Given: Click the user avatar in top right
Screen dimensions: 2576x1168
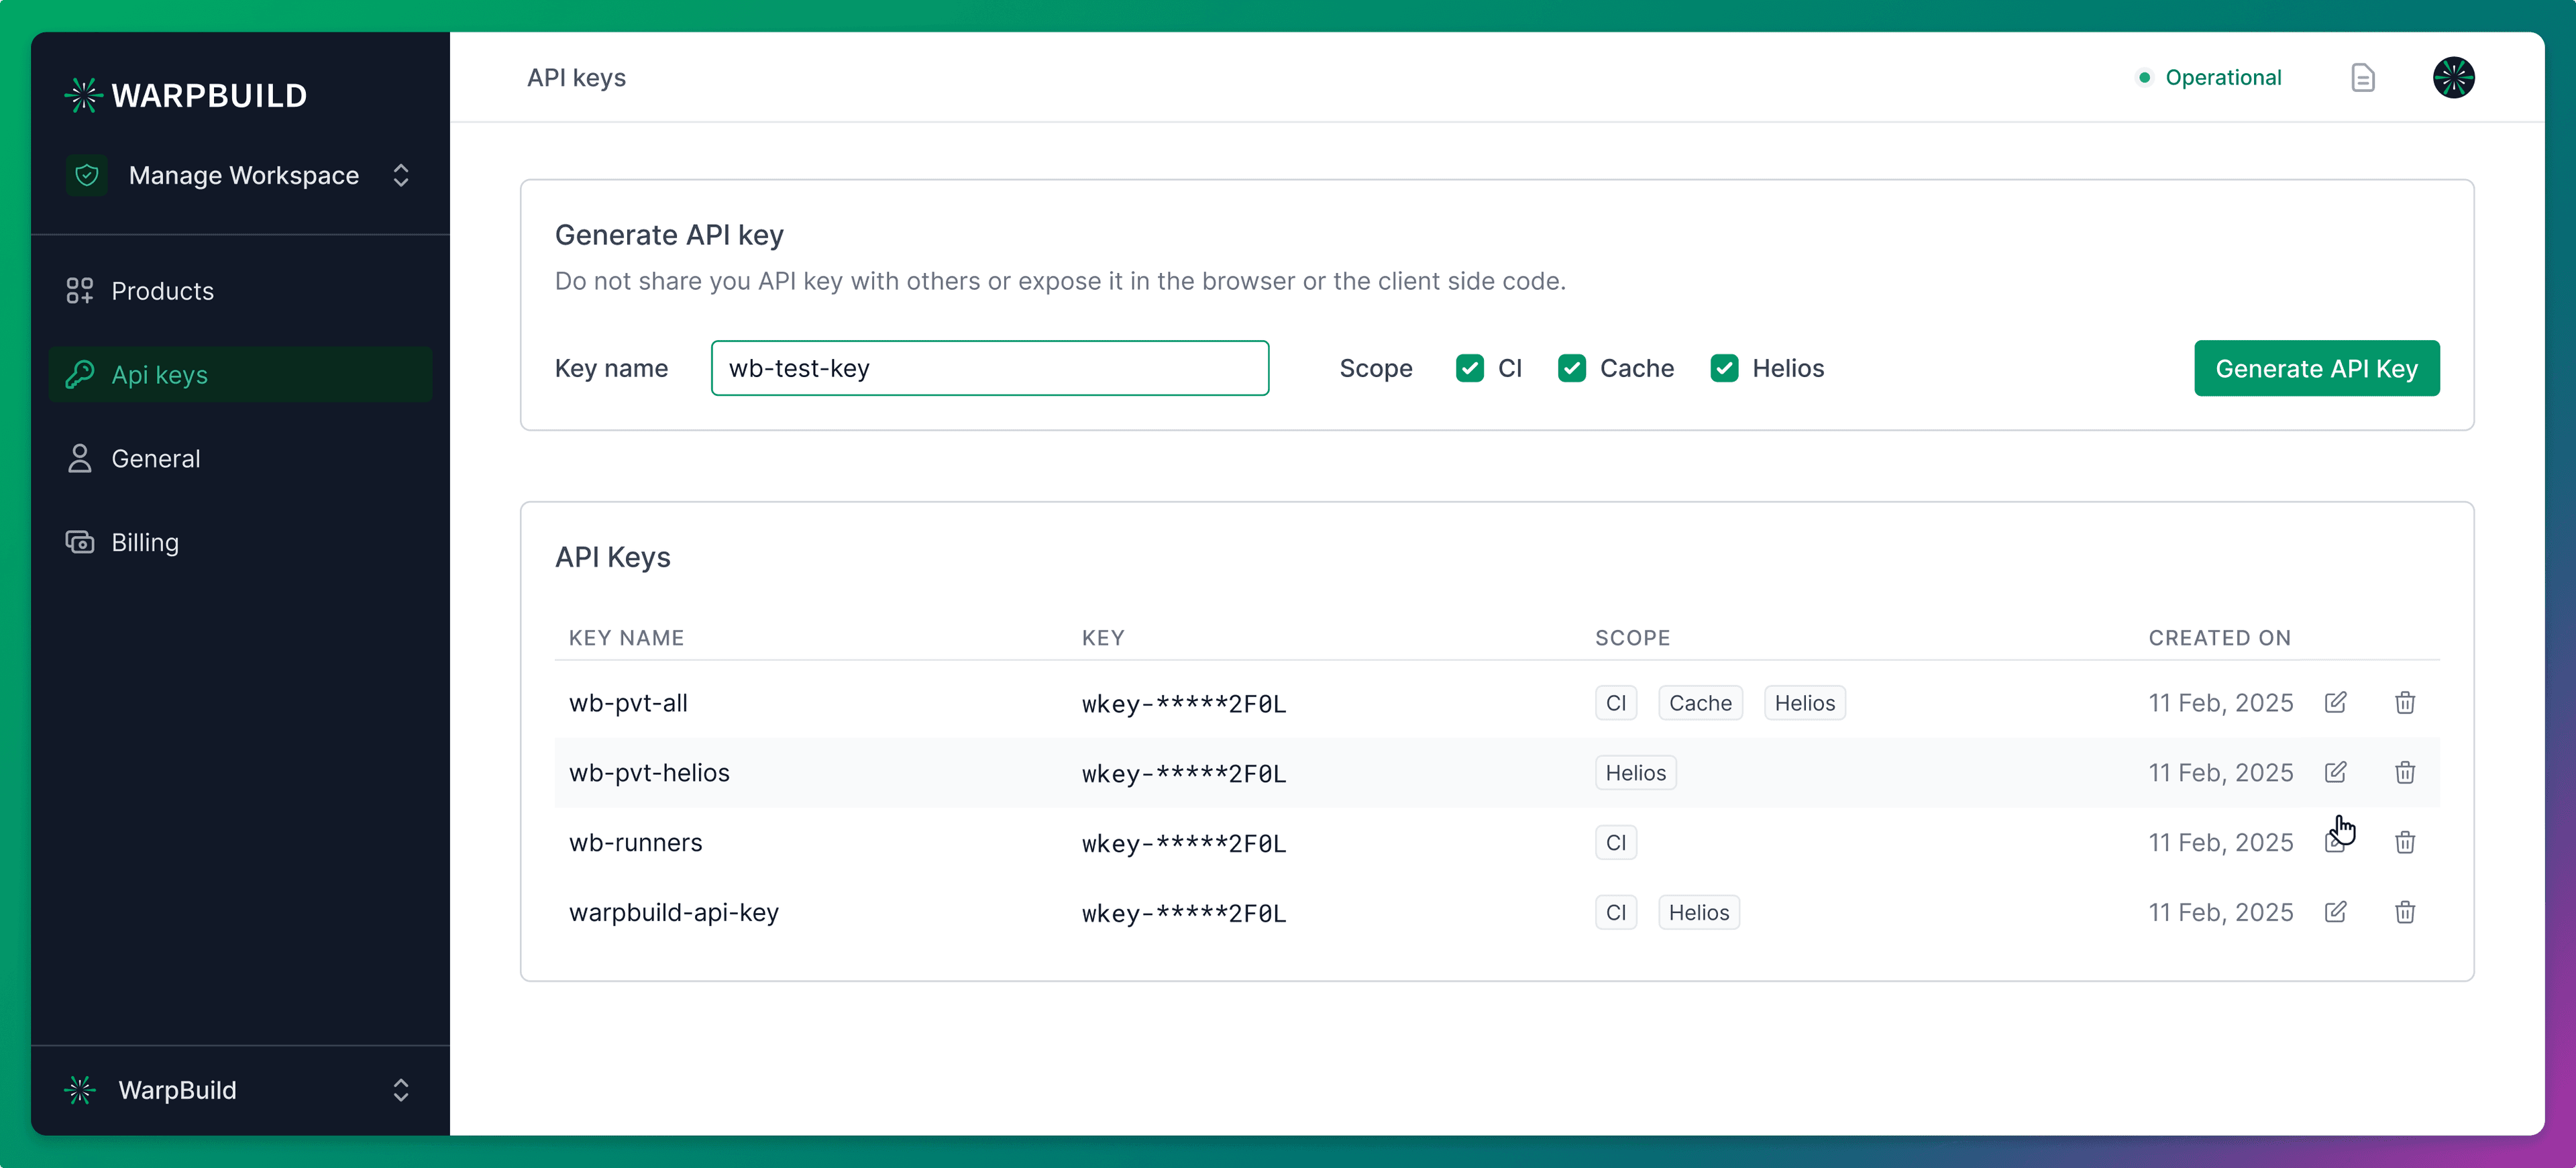Looking at the screenshot, I should pos(2455,77).
